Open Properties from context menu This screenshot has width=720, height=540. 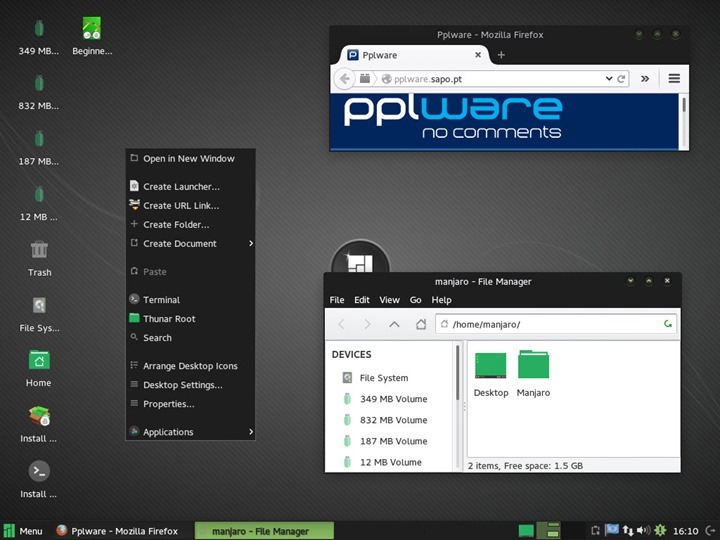(x=190, y=404)
